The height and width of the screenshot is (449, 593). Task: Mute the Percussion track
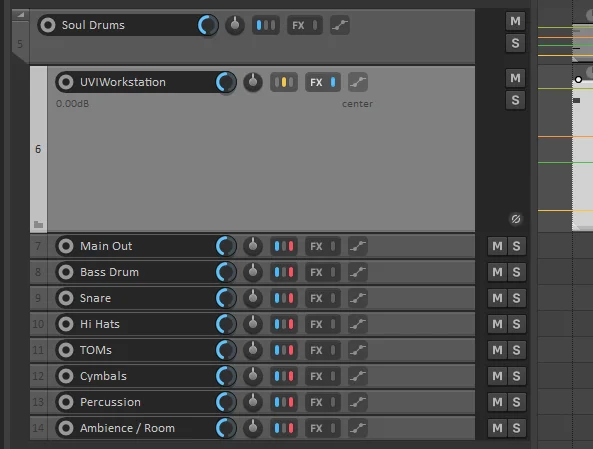497,402
